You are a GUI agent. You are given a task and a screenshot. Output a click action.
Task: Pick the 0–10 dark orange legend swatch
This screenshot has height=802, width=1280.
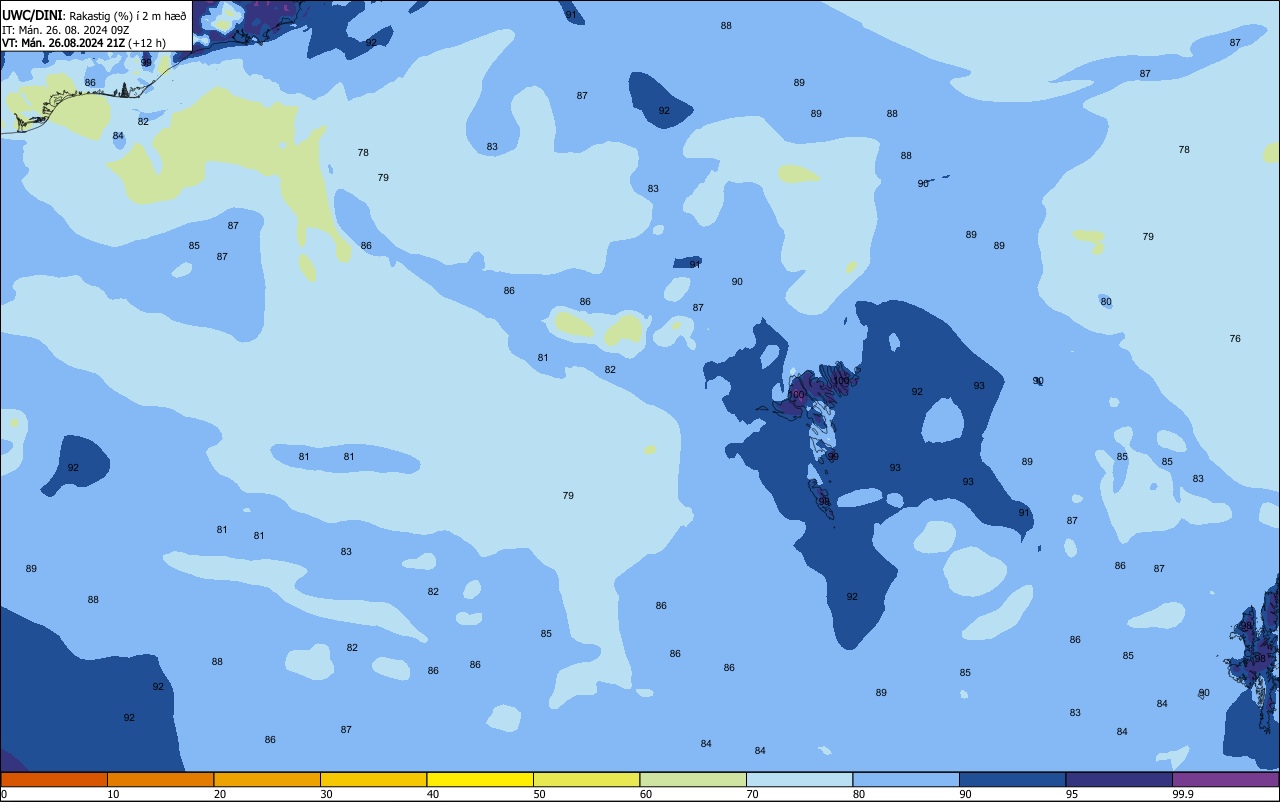54,779
